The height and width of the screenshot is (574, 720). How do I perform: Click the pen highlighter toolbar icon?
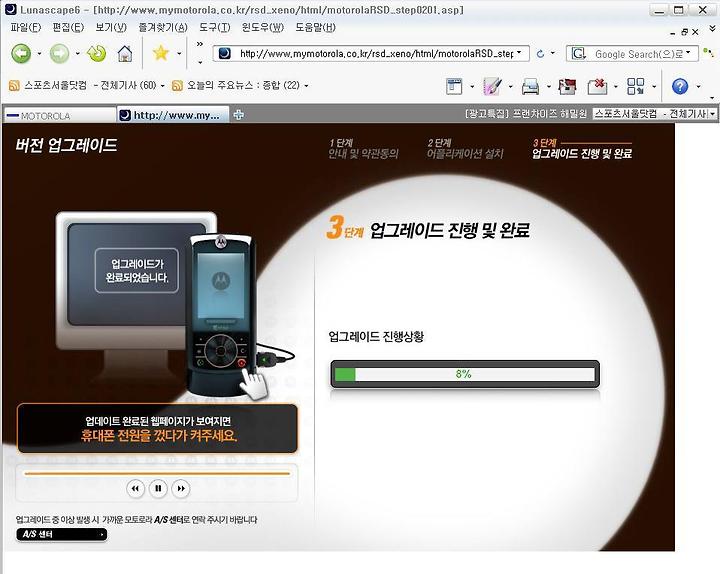coord(492,86)
